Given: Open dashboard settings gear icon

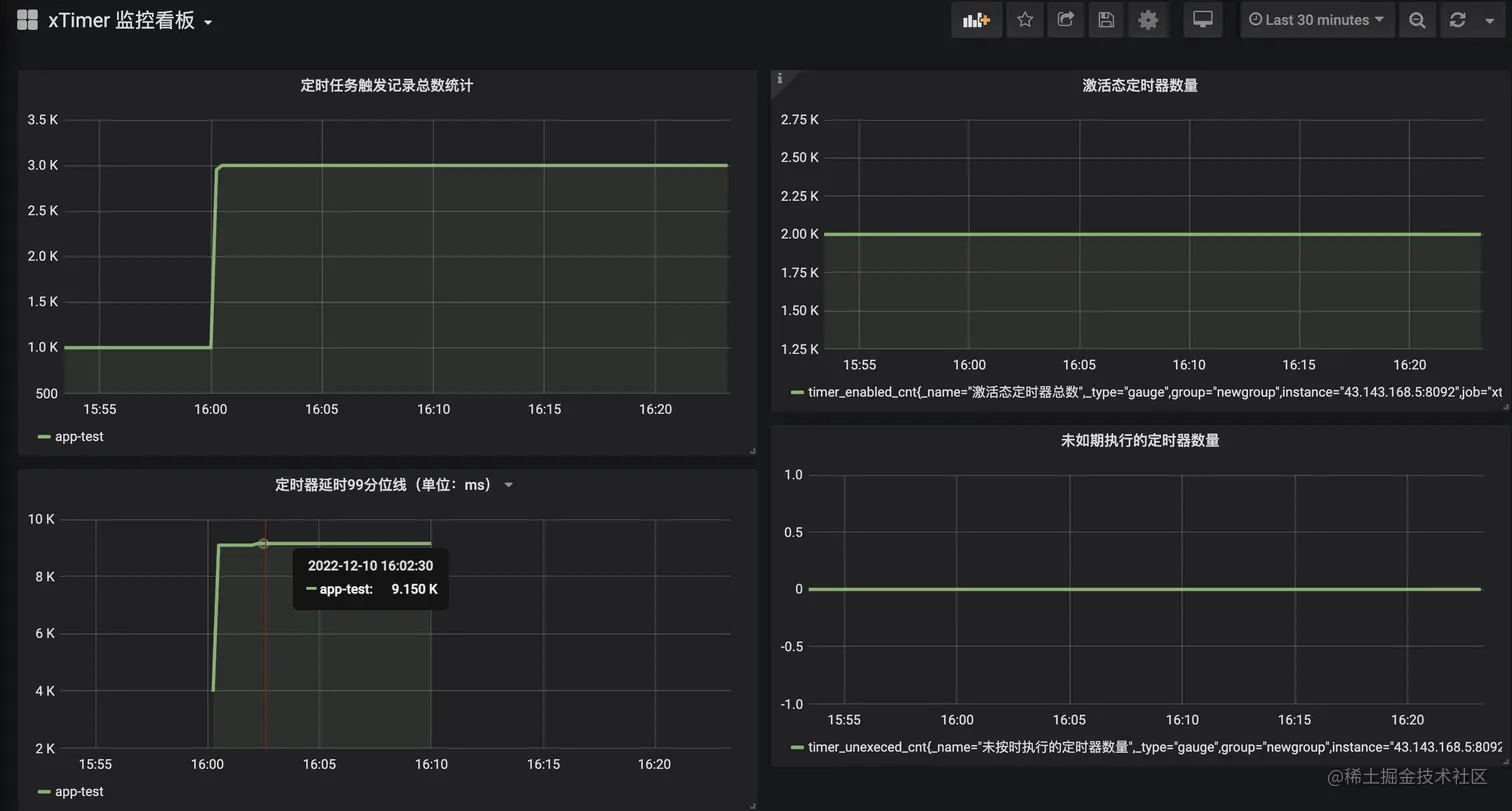Looking at the screenshot, I should point(1148,20).
